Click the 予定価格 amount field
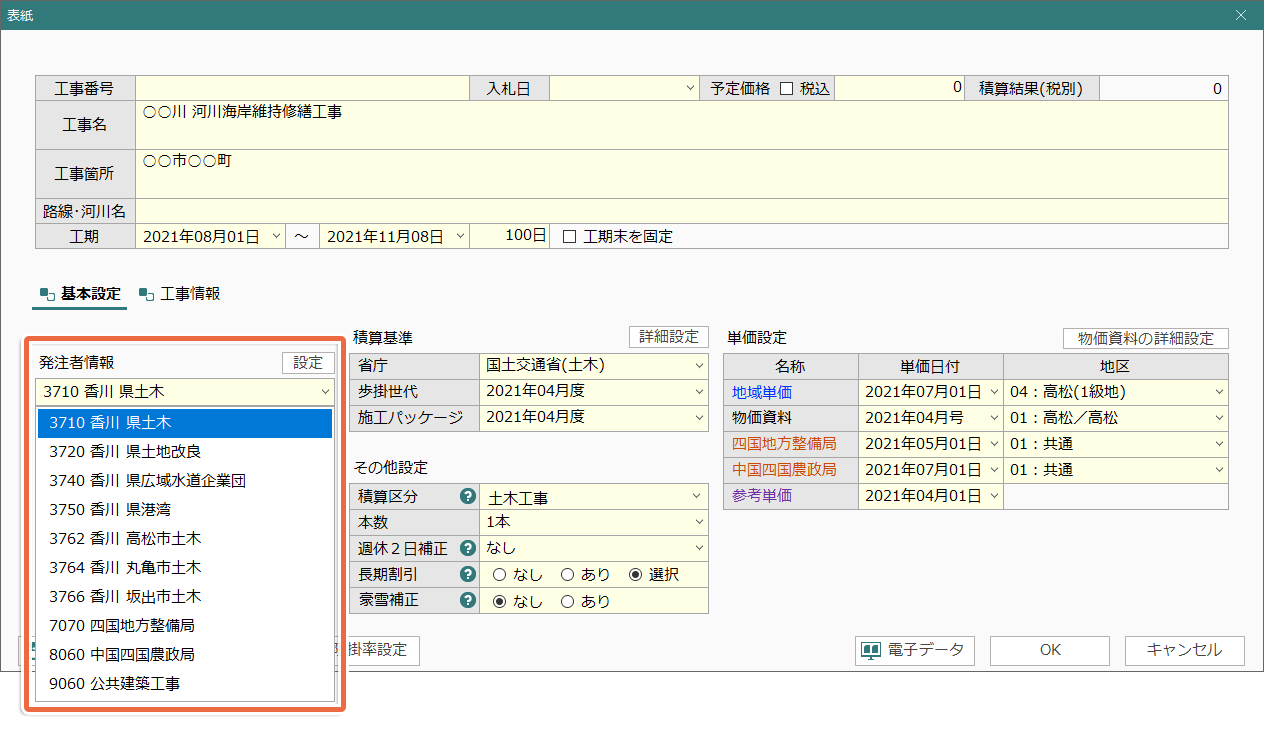 click(899, 88)
